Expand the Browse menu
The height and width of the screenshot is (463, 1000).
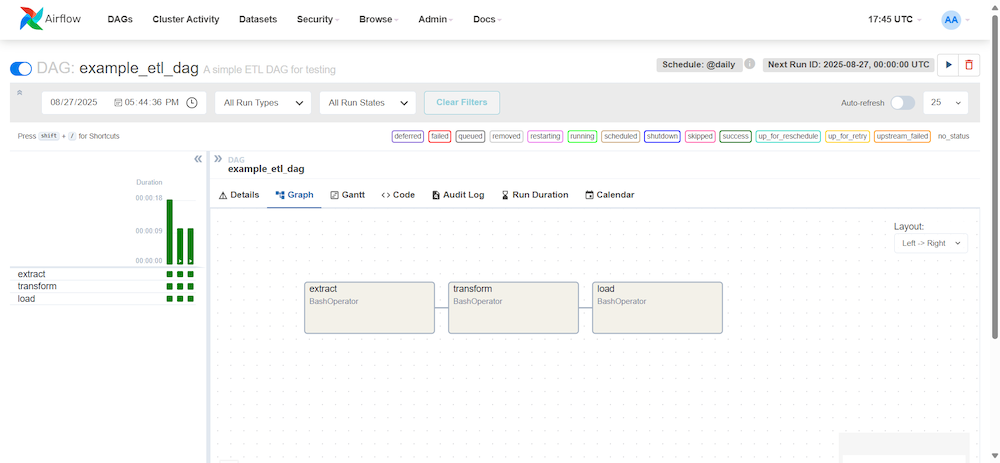tap(378, 20)
